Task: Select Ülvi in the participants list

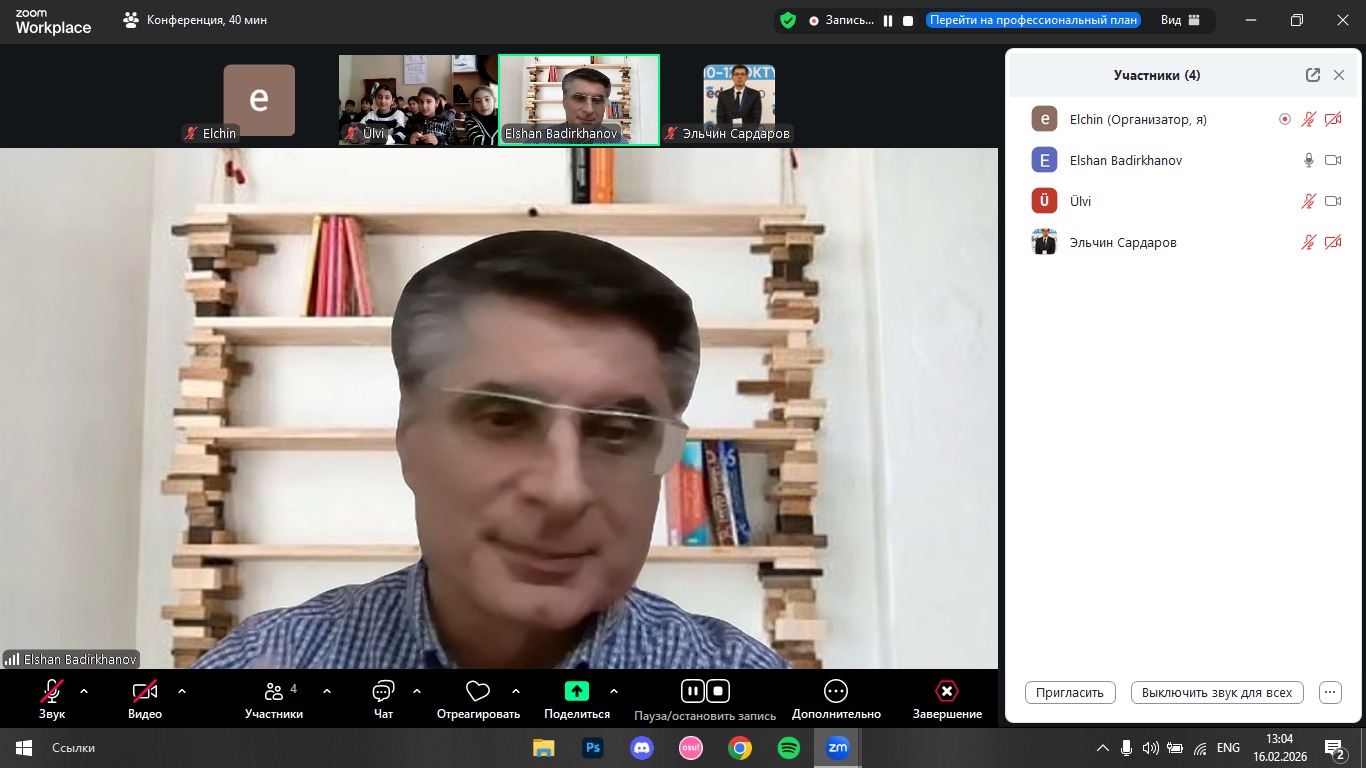Action: point(1080,201)
